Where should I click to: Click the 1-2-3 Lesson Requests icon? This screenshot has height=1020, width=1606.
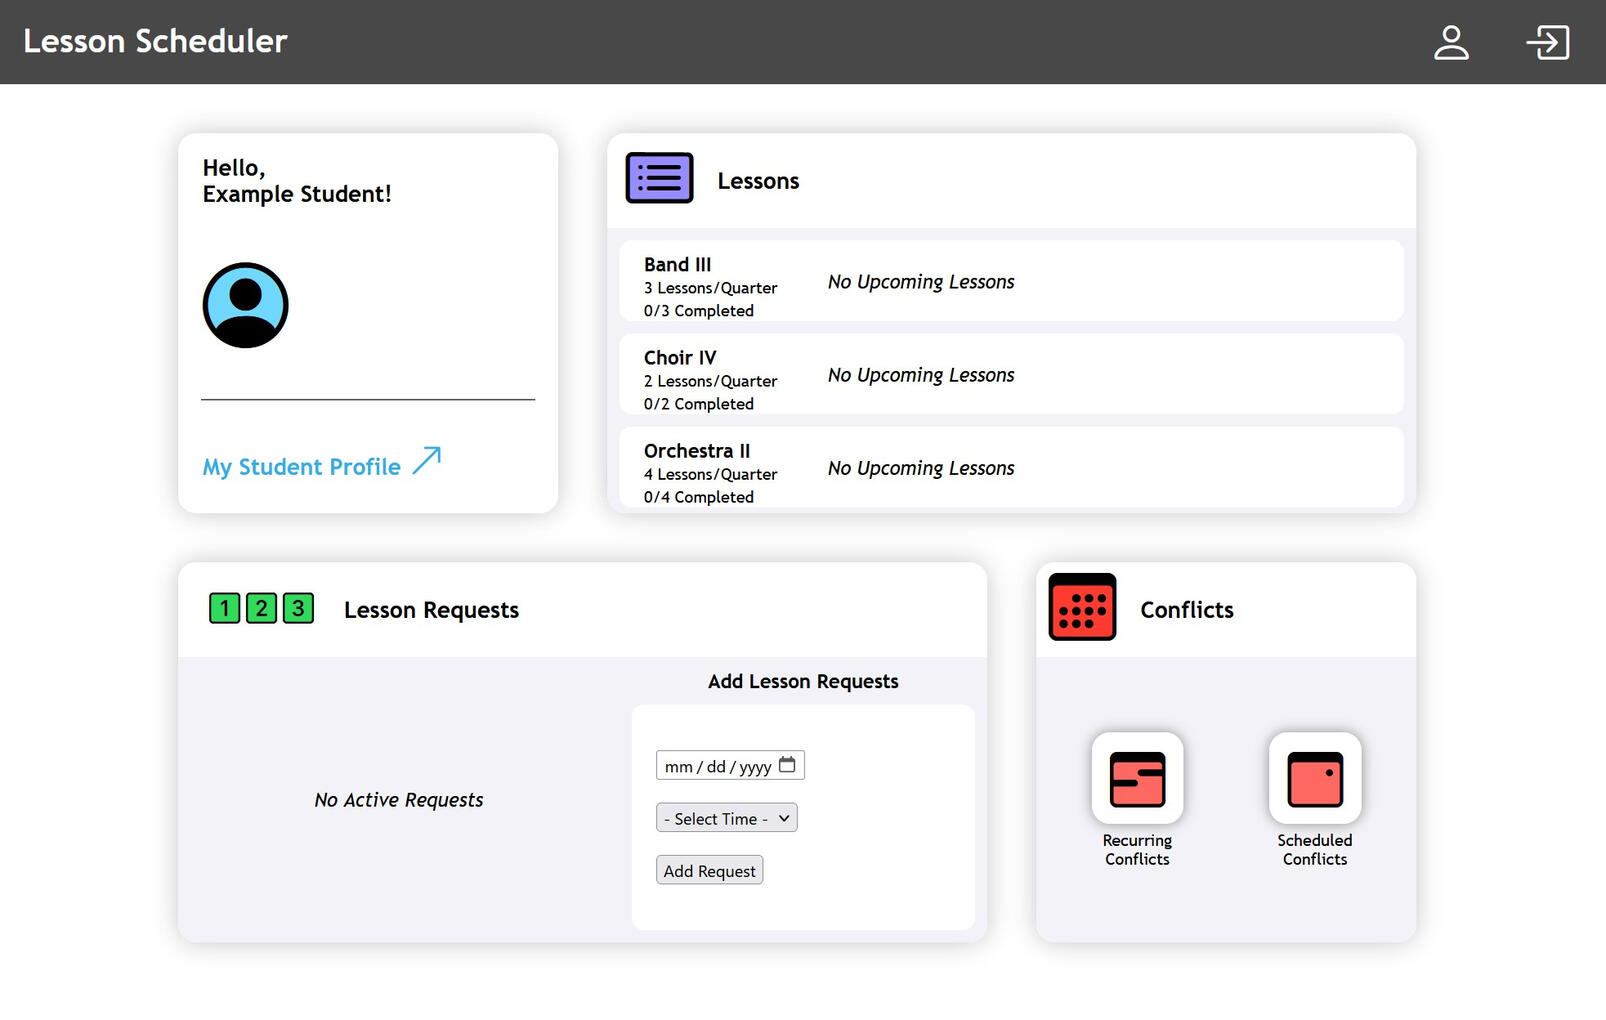[x=261, y=607]
